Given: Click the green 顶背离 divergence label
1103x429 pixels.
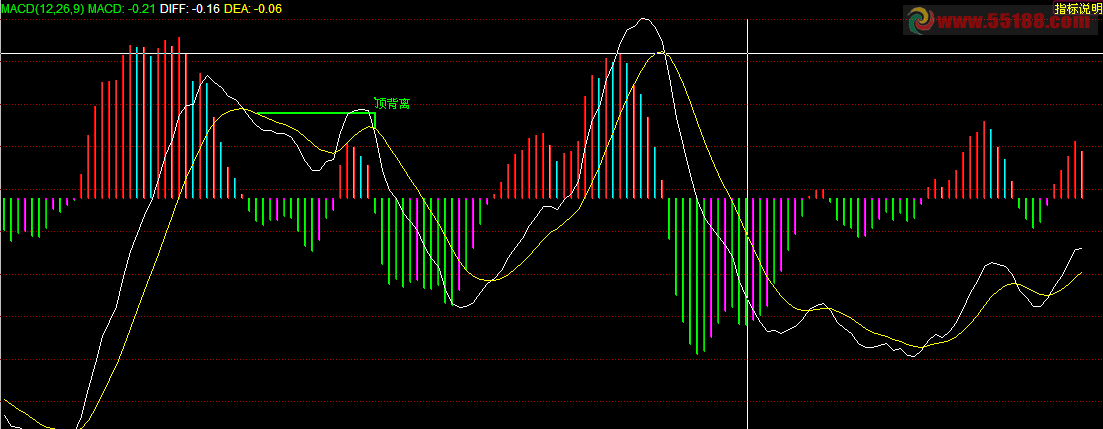Looking at the screenshot, I should [x=392, y=104].
